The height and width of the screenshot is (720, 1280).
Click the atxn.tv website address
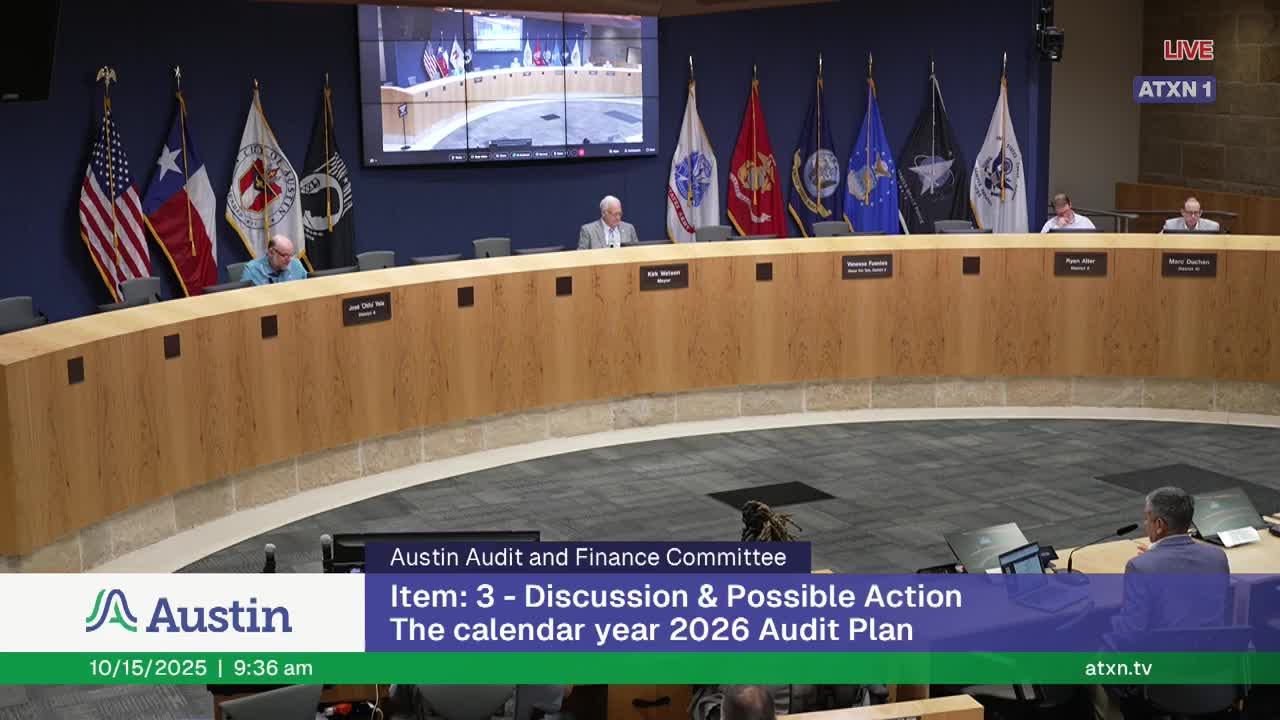click(1118, 668)
